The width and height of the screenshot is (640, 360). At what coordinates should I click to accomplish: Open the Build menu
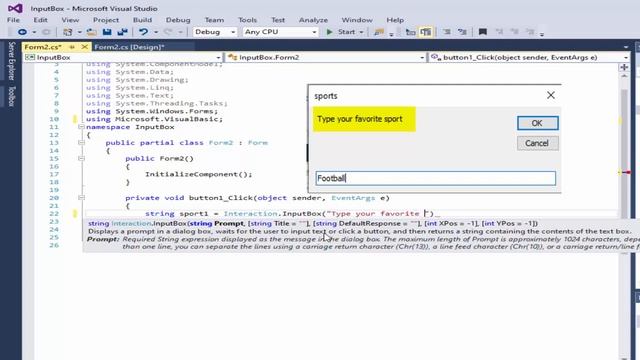pos(142,20)
